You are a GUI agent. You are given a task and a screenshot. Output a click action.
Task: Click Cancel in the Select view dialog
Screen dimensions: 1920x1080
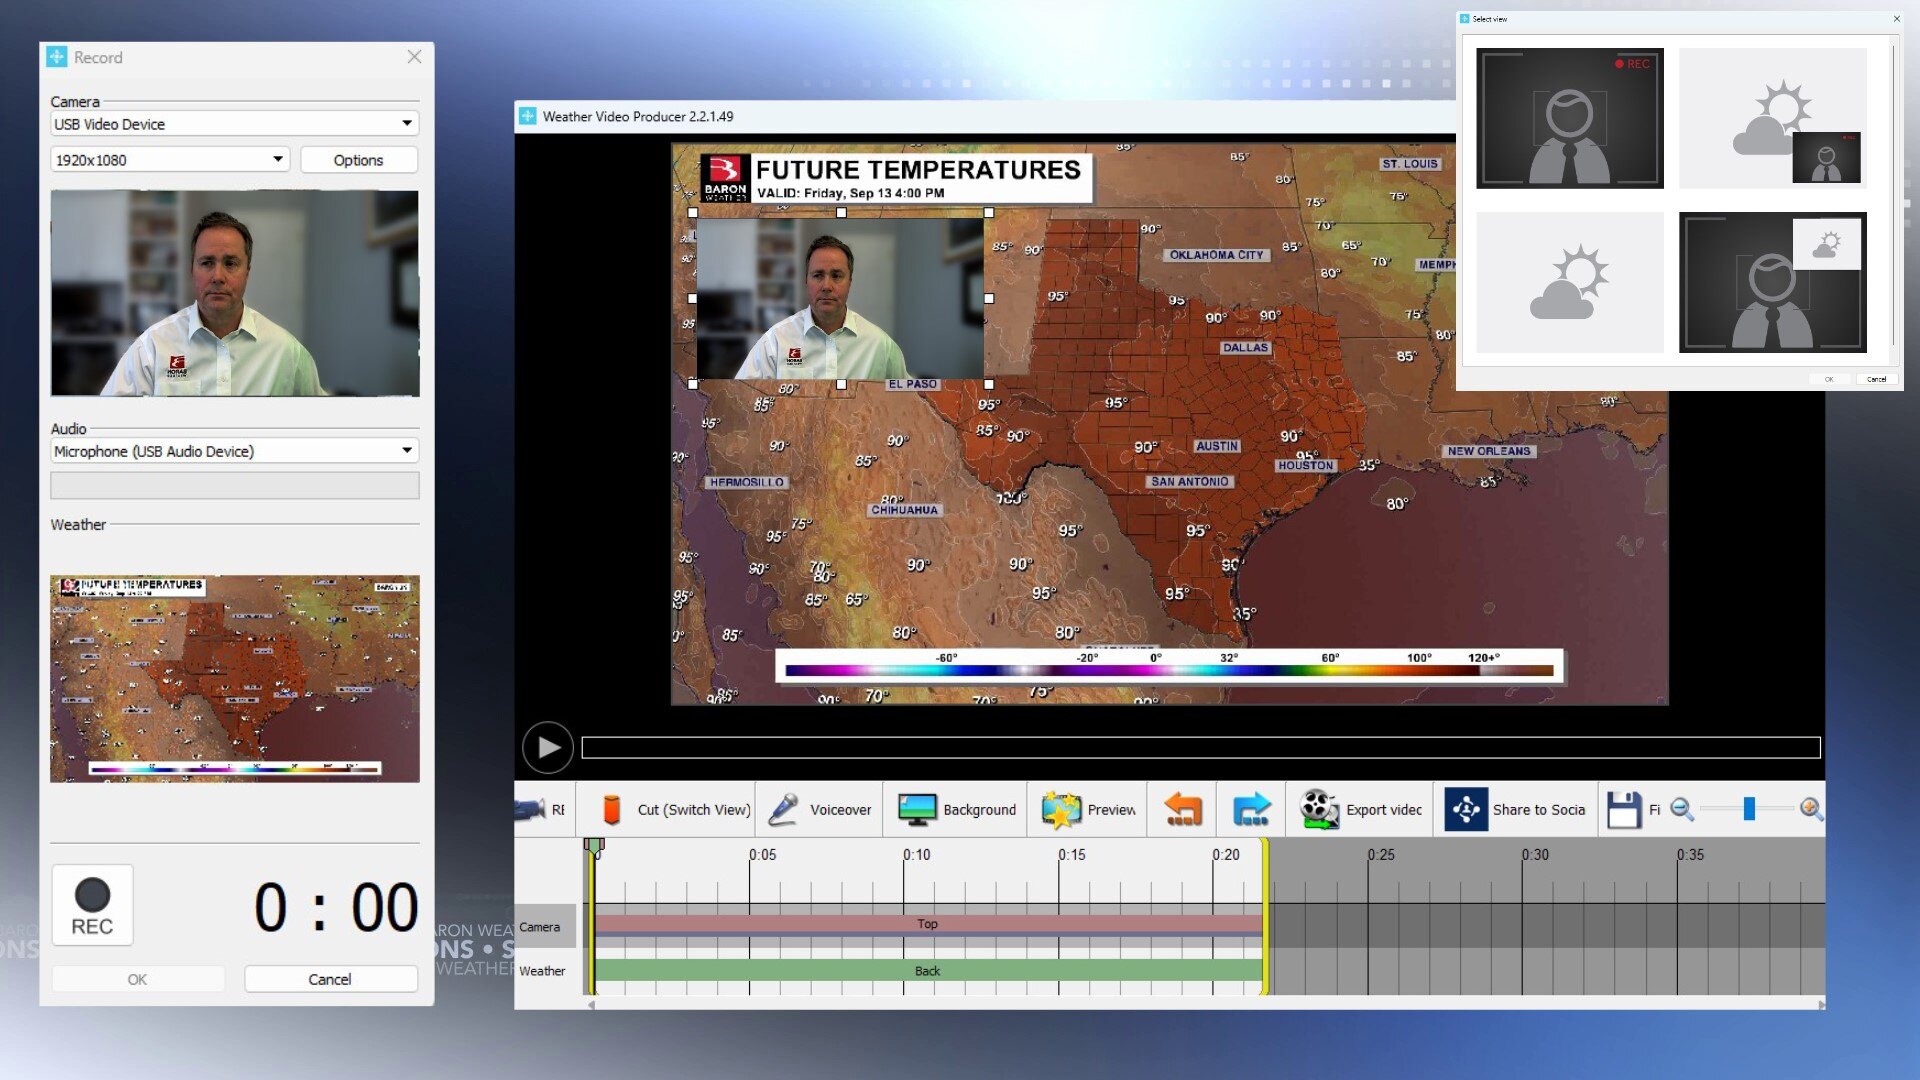click(x=1876, y=379)
